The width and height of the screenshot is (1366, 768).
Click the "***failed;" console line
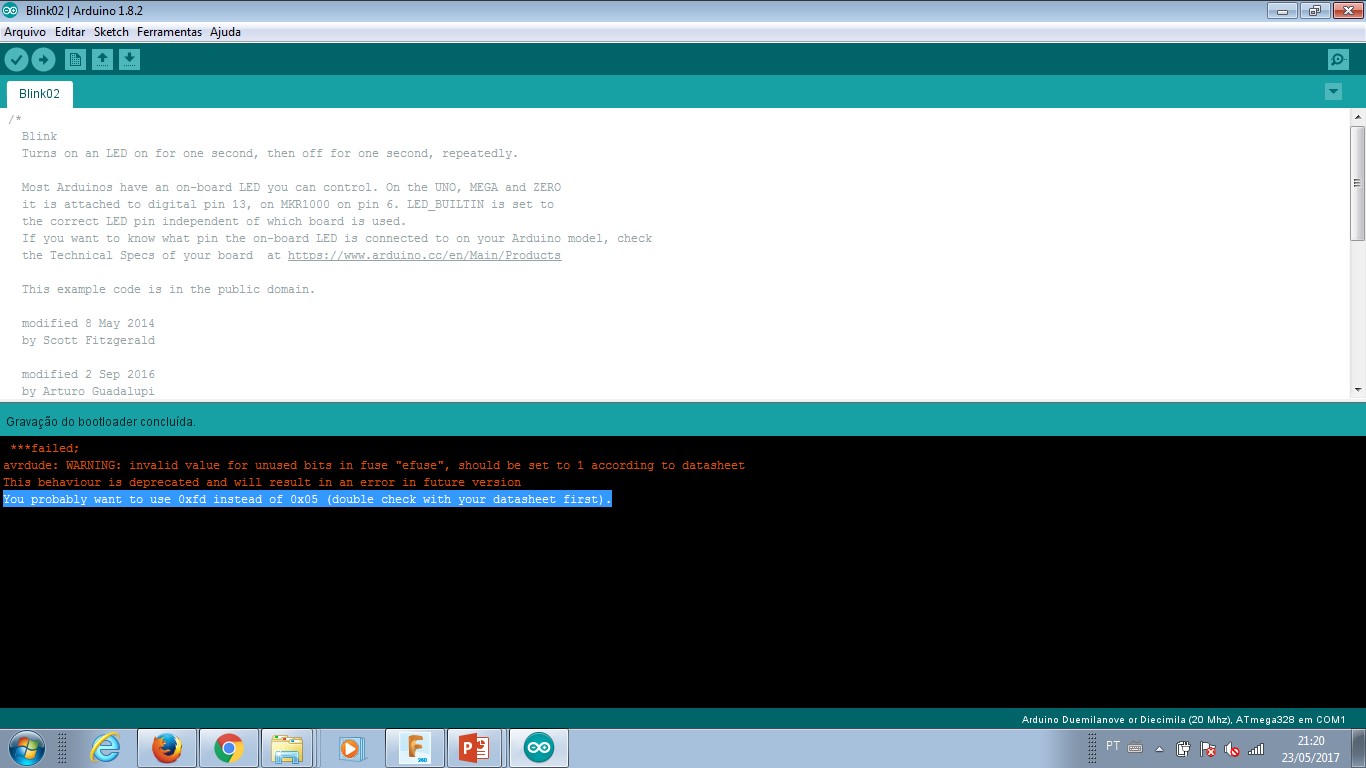(44, 448)
